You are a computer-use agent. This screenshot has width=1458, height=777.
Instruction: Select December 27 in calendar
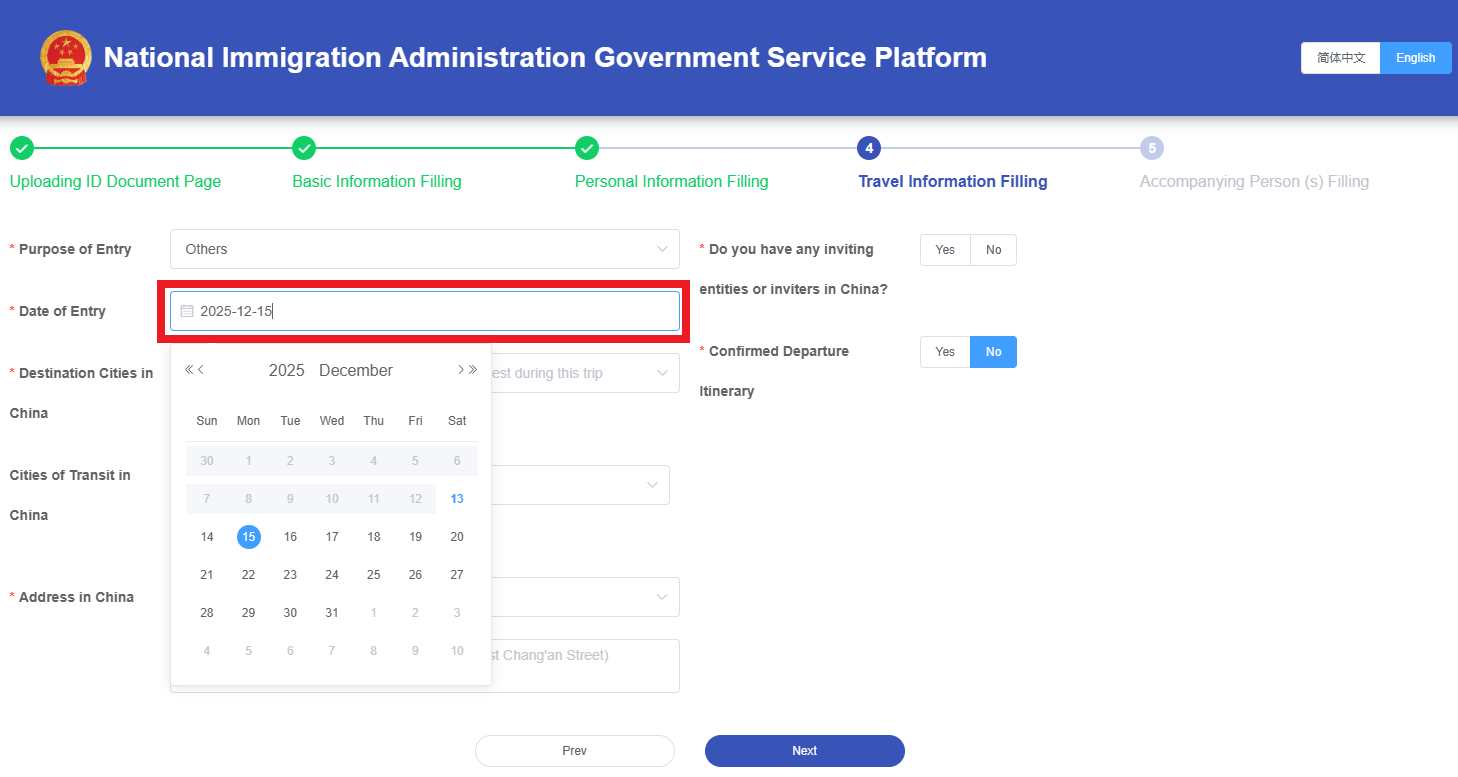(x=457, y=575)
